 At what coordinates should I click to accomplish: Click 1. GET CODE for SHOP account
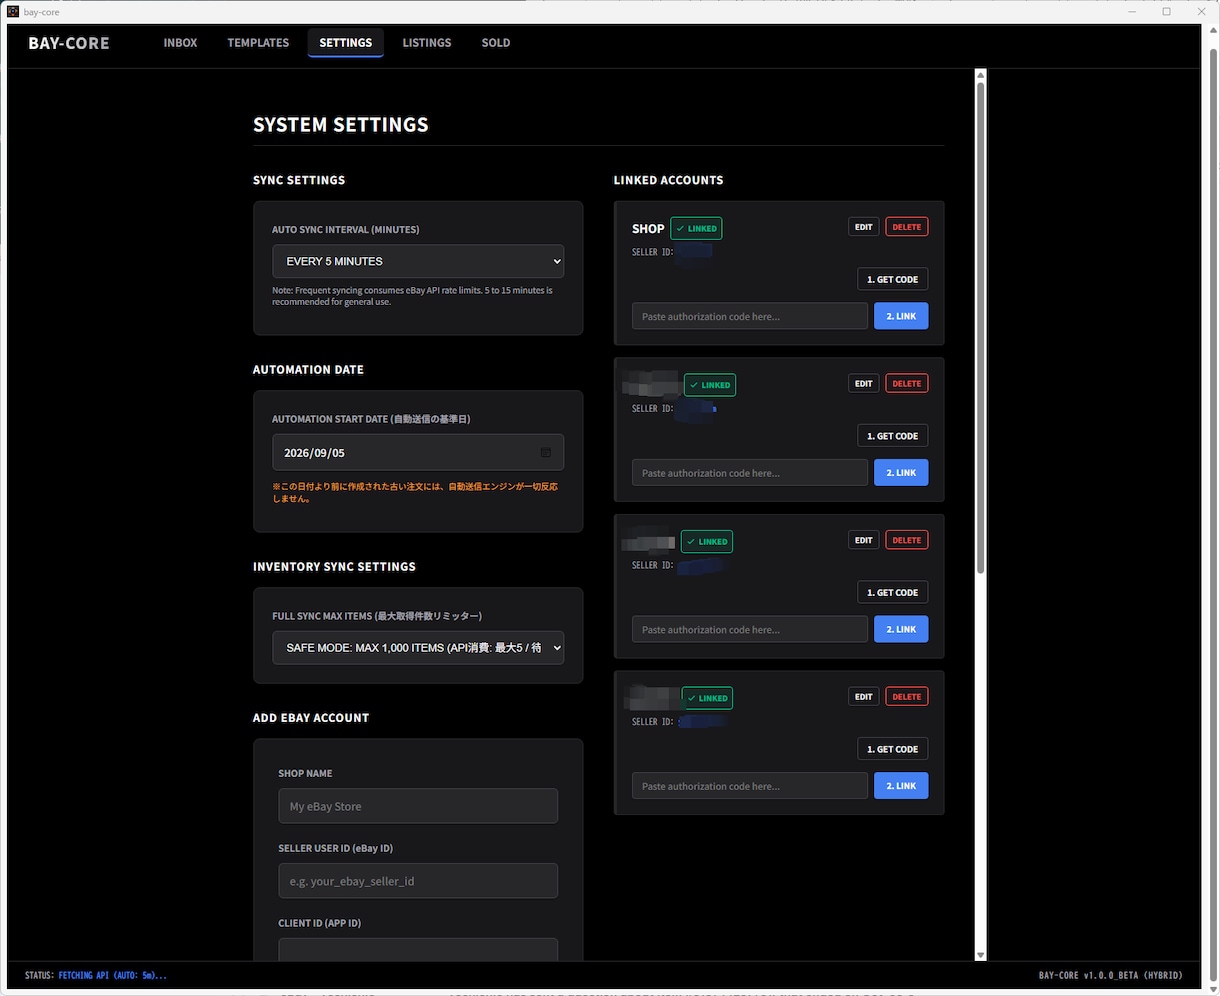tap(893, 279)
